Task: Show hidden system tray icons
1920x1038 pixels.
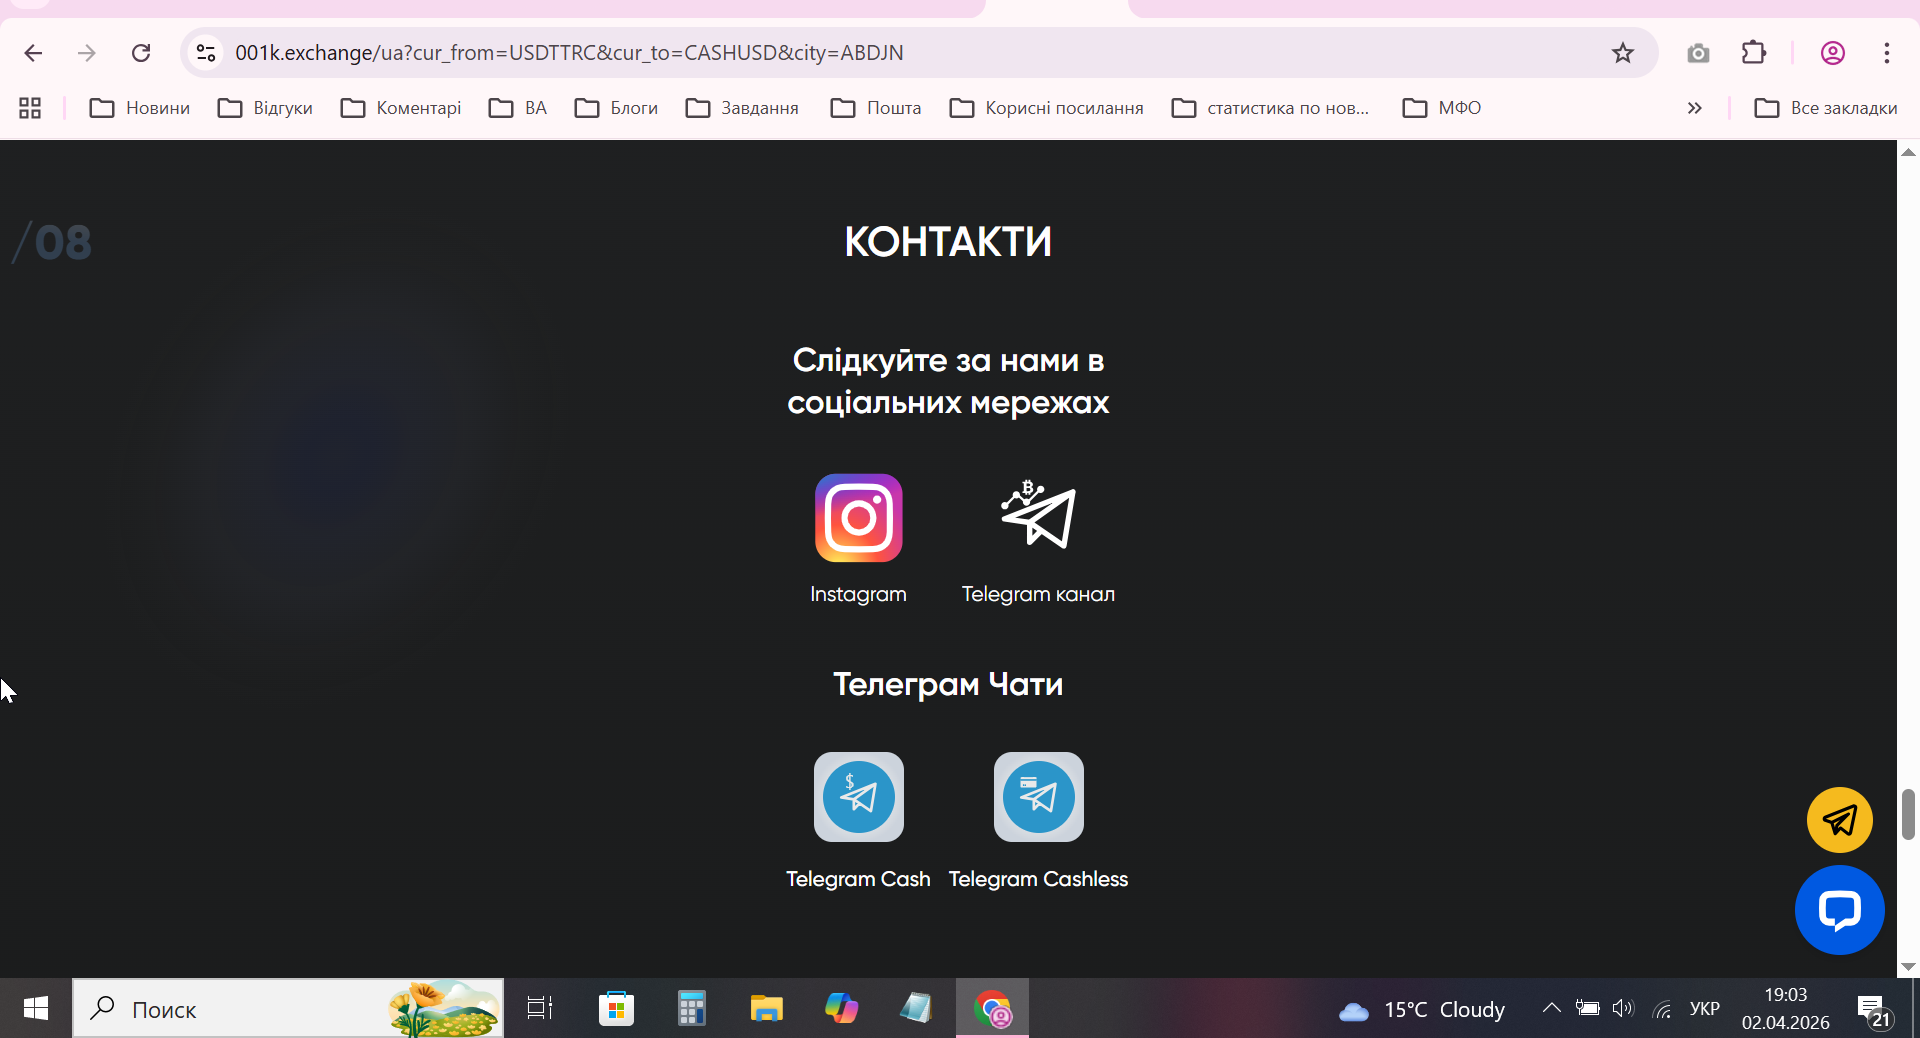Action: (1551, 1008)
